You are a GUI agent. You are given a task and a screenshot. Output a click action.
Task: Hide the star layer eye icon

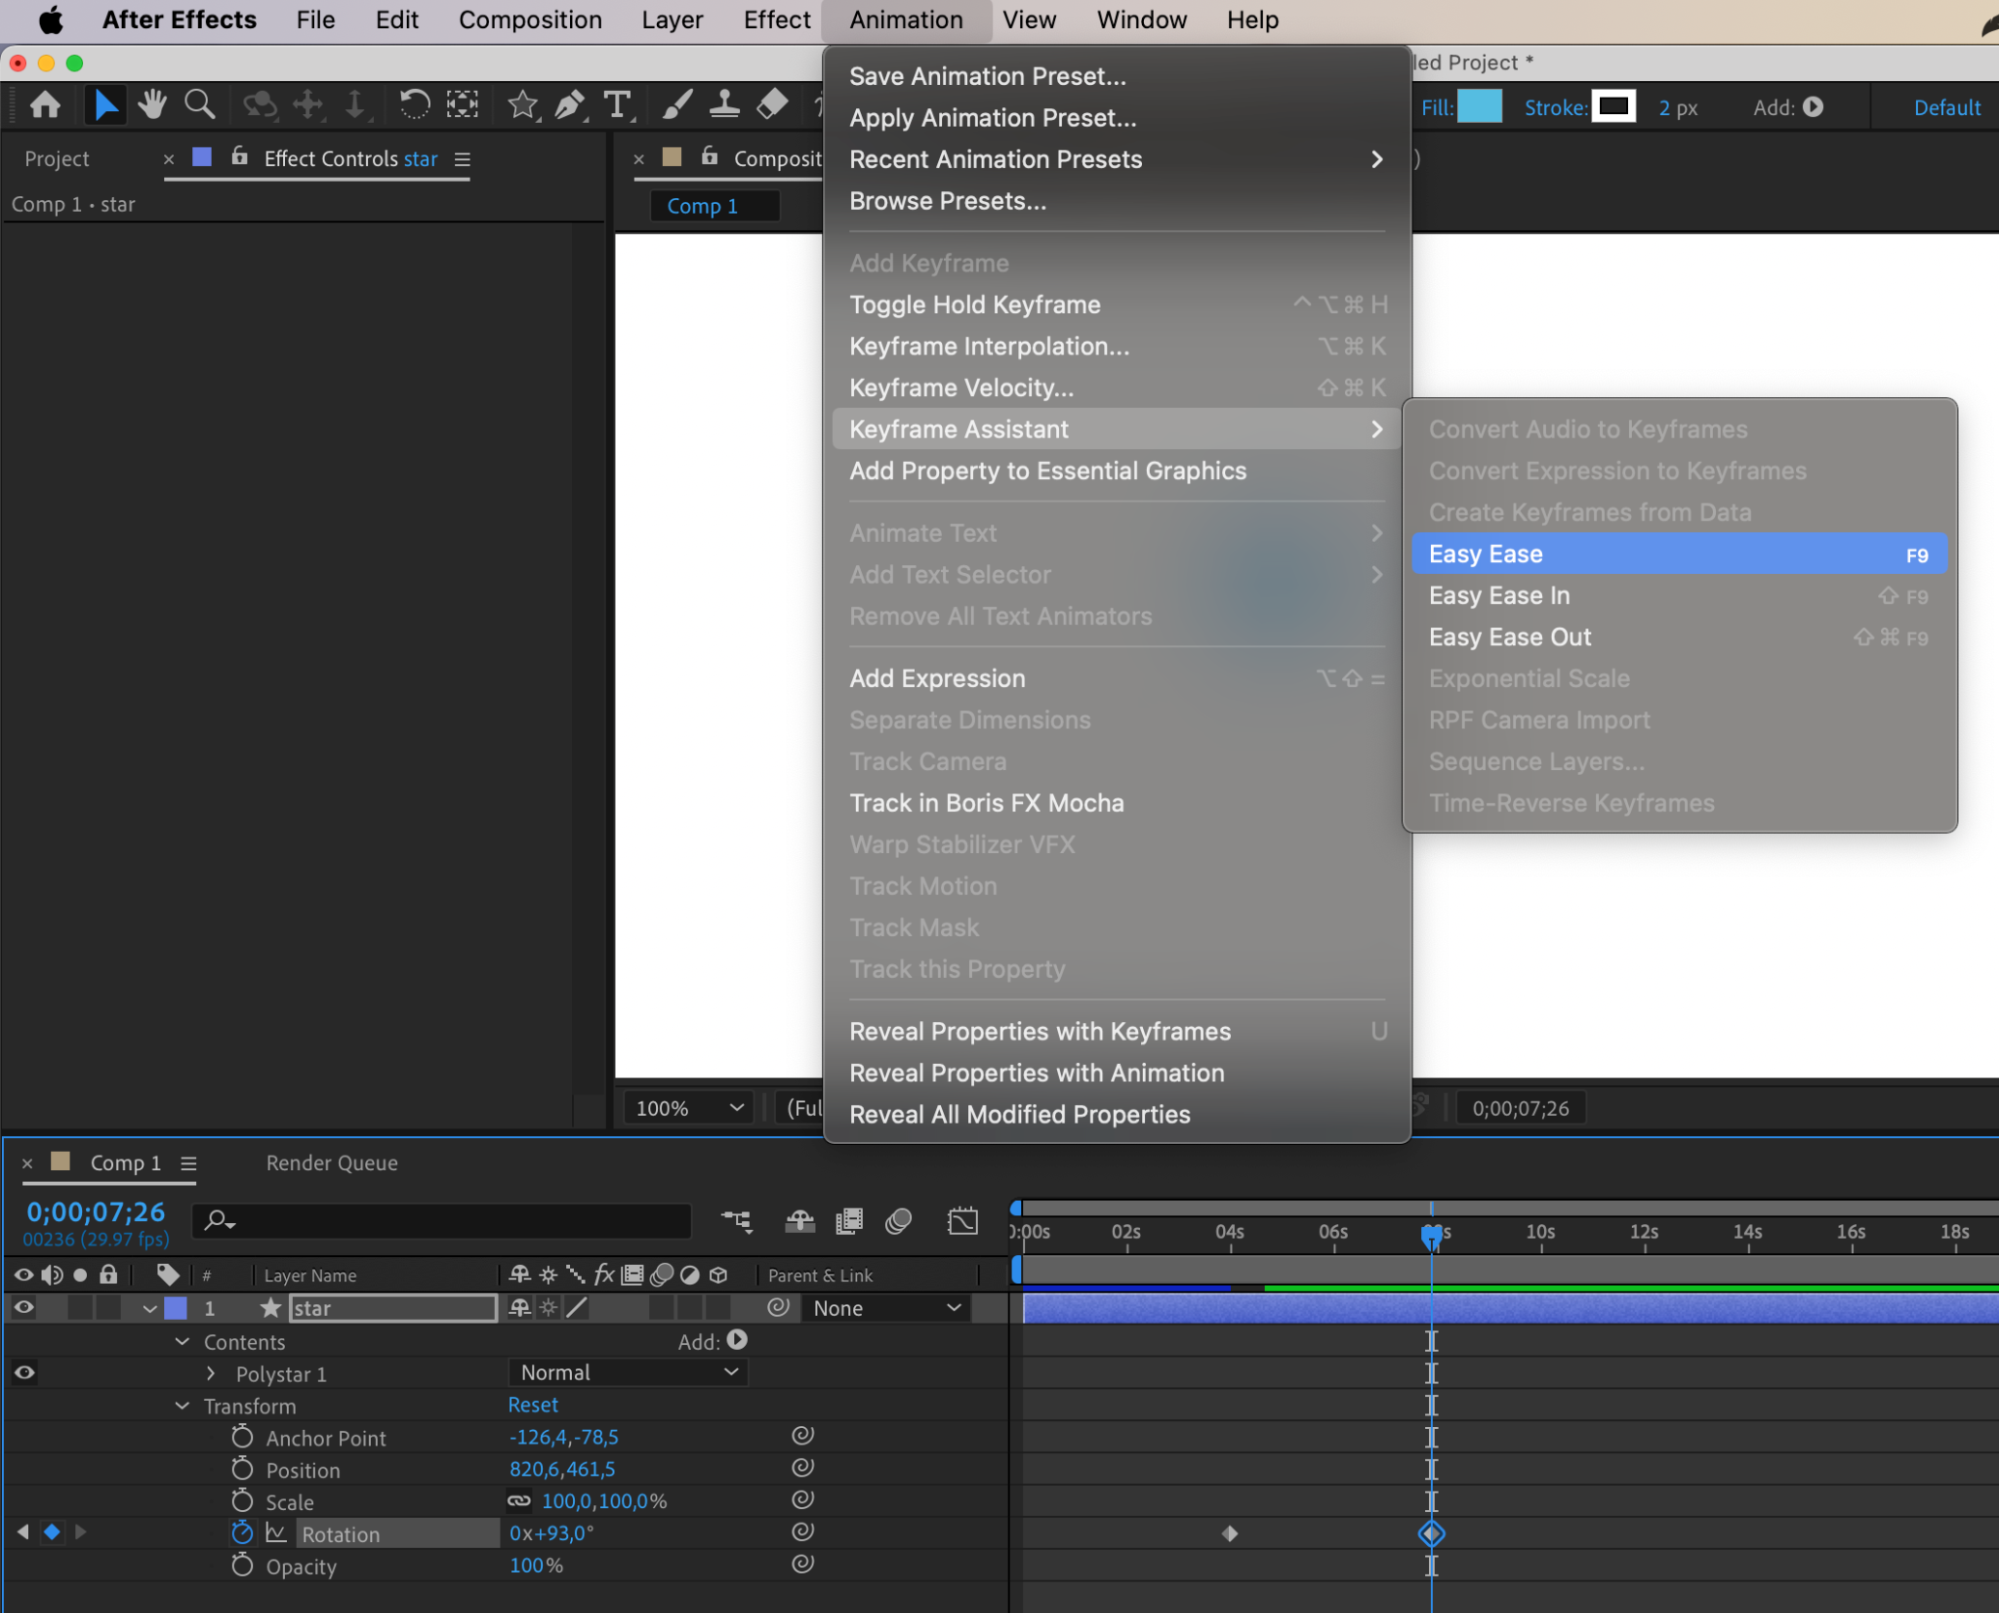click(24, 1308)
